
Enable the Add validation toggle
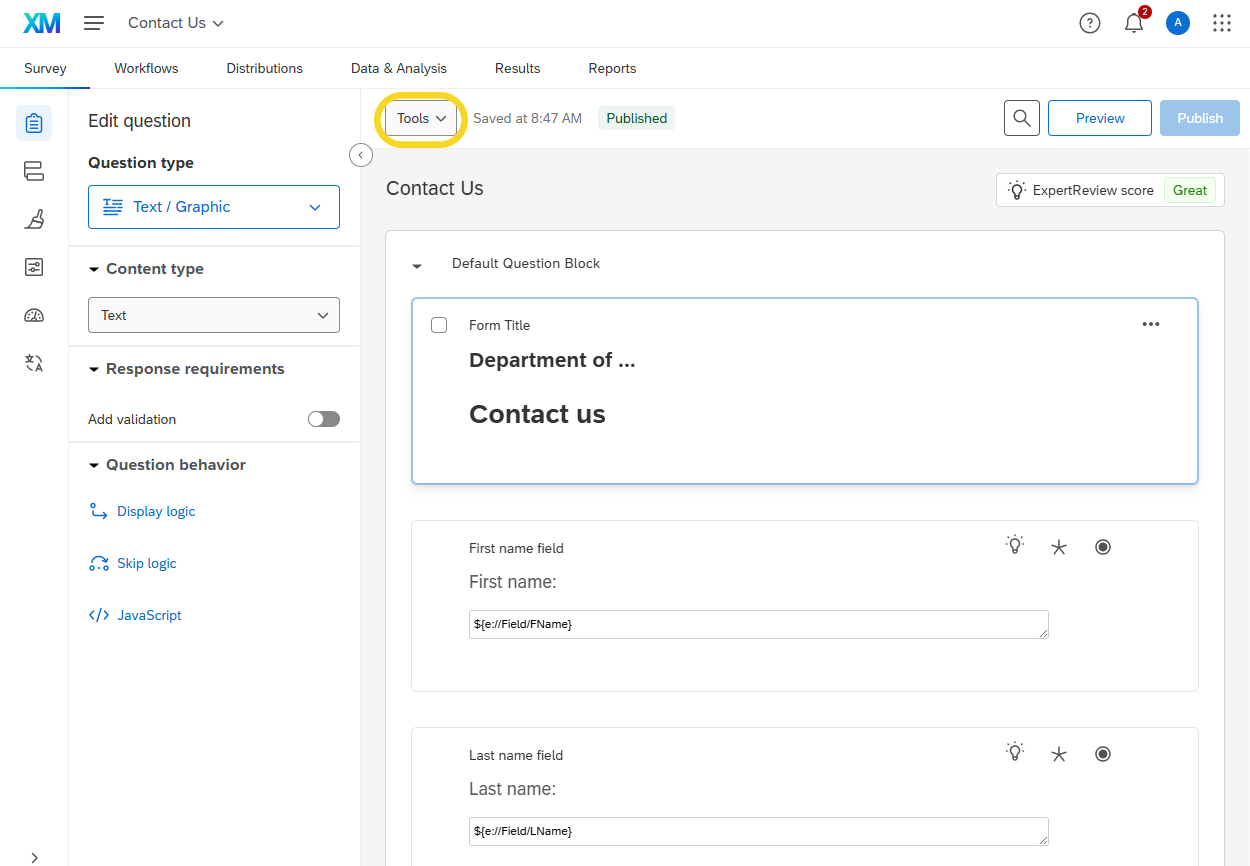(323, 419)
